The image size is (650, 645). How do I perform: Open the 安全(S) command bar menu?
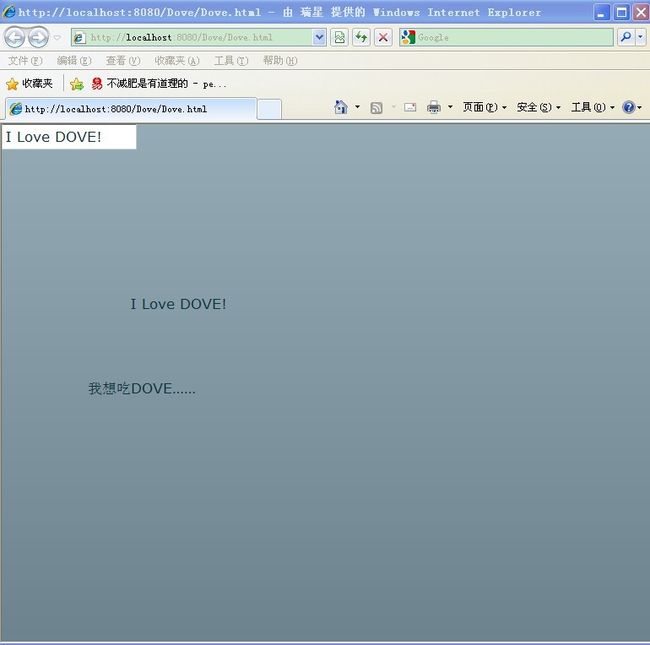[538, 107]
